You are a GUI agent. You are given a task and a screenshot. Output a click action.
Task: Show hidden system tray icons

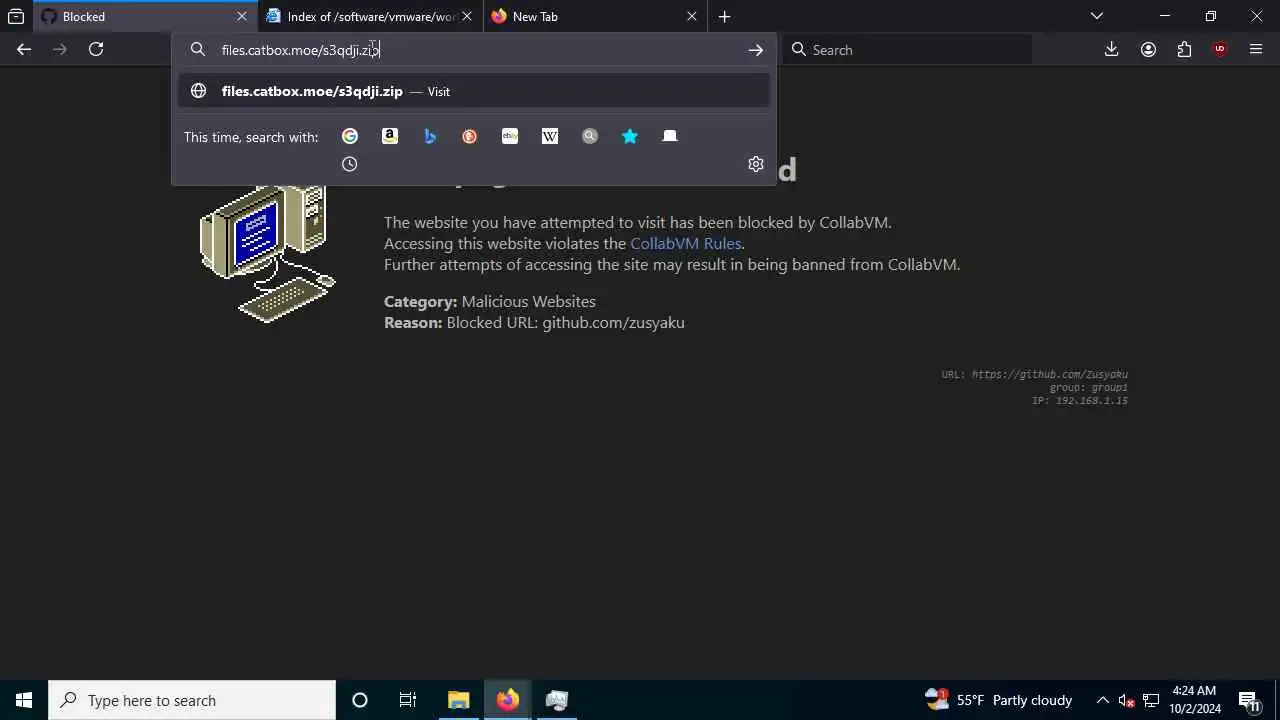(x=1102, y=700)
